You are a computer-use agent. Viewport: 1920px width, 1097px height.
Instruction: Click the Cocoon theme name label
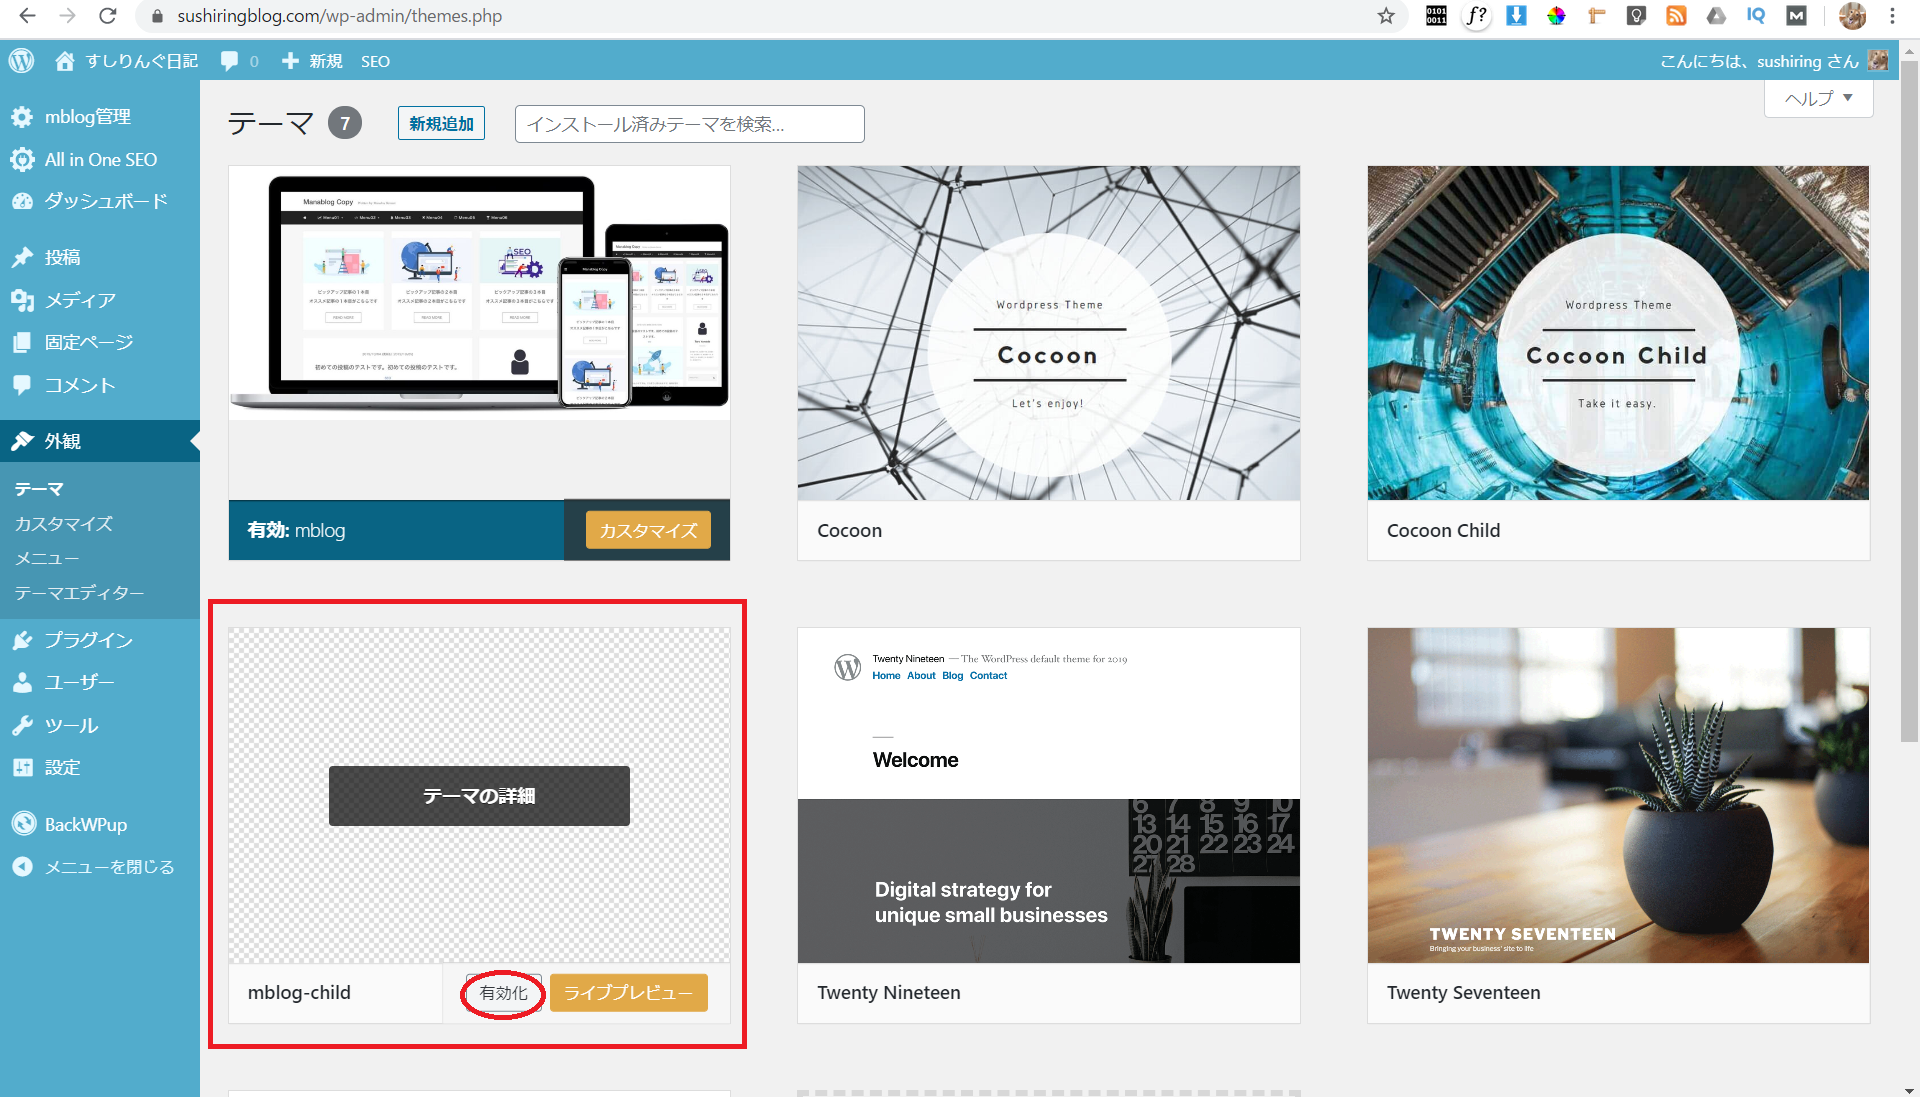tap(849, 531)
